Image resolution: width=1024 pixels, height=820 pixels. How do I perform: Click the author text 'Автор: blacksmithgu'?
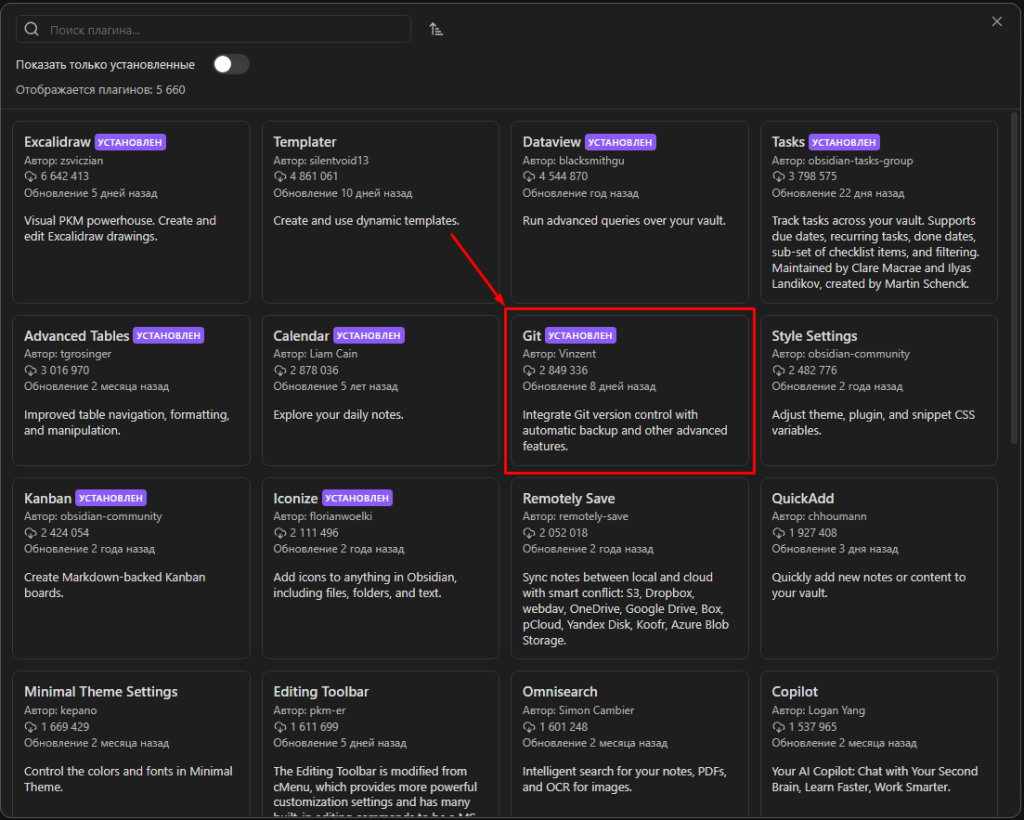point(573,161)
